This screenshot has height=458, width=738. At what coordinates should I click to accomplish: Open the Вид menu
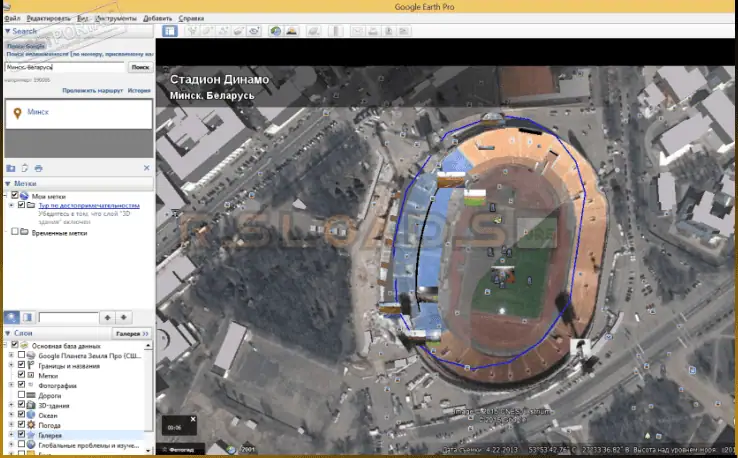[x=82, y=18]
